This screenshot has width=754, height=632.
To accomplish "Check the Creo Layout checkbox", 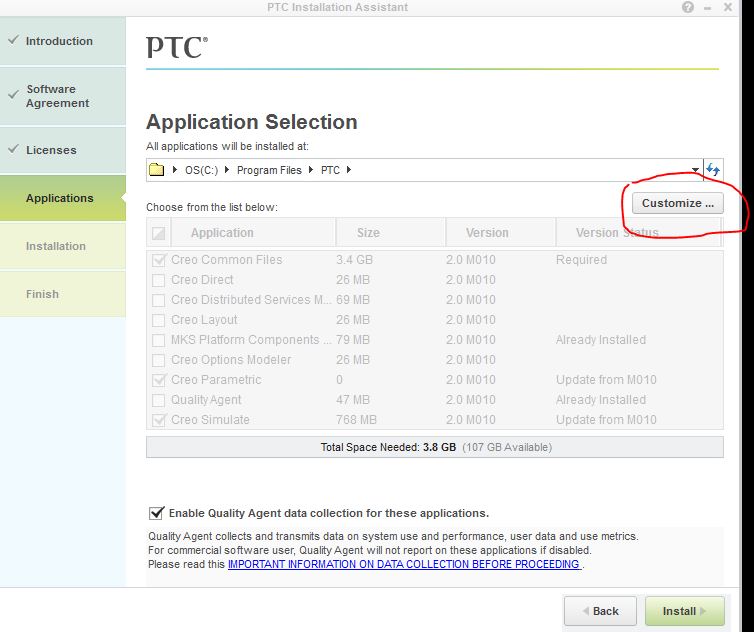I will pos(158,320).
